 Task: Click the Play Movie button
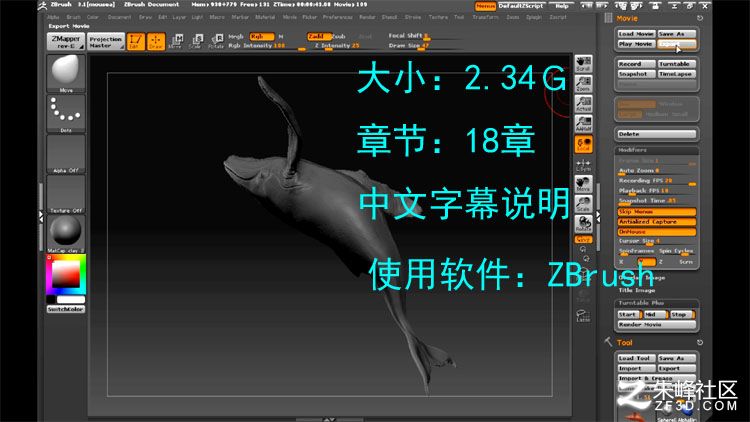pos(636,44)
